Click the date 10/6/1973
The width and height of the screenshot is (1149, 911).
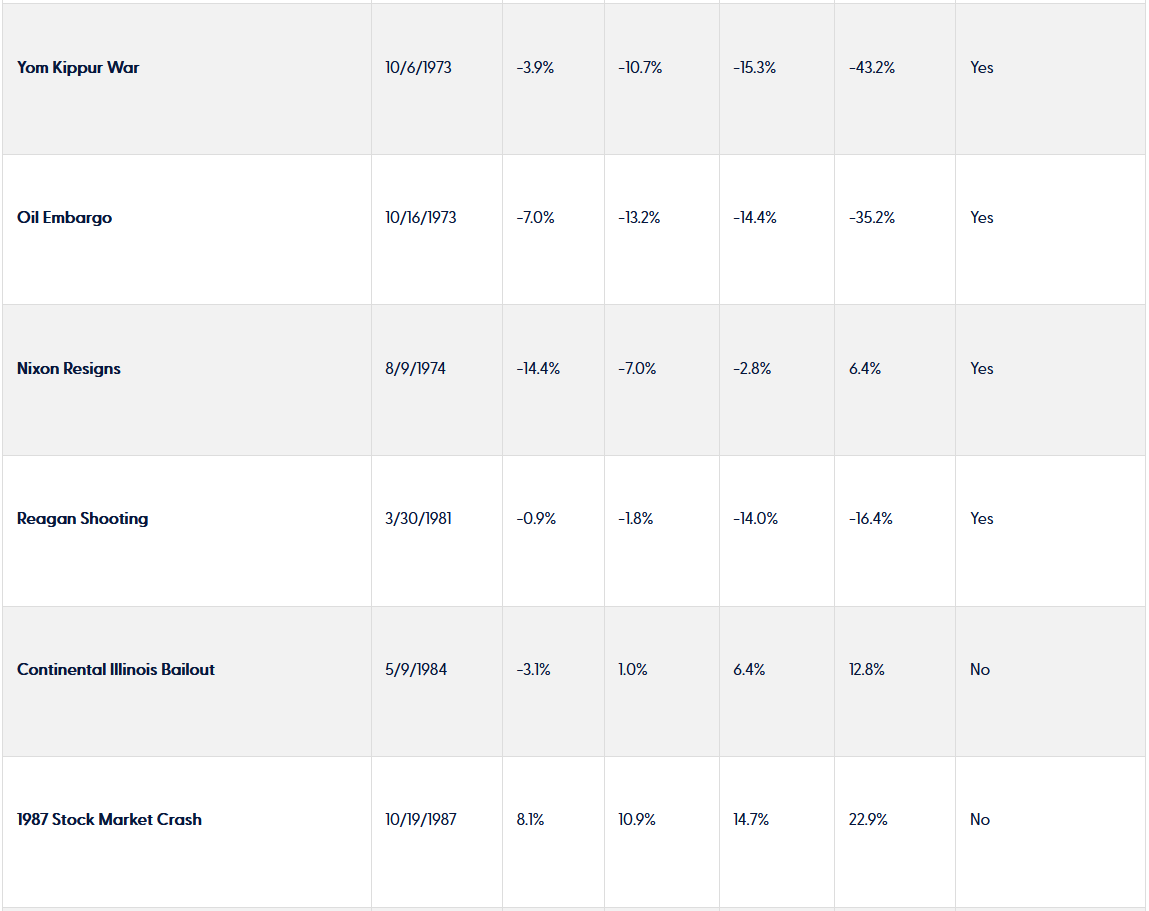tap(418, 68)
